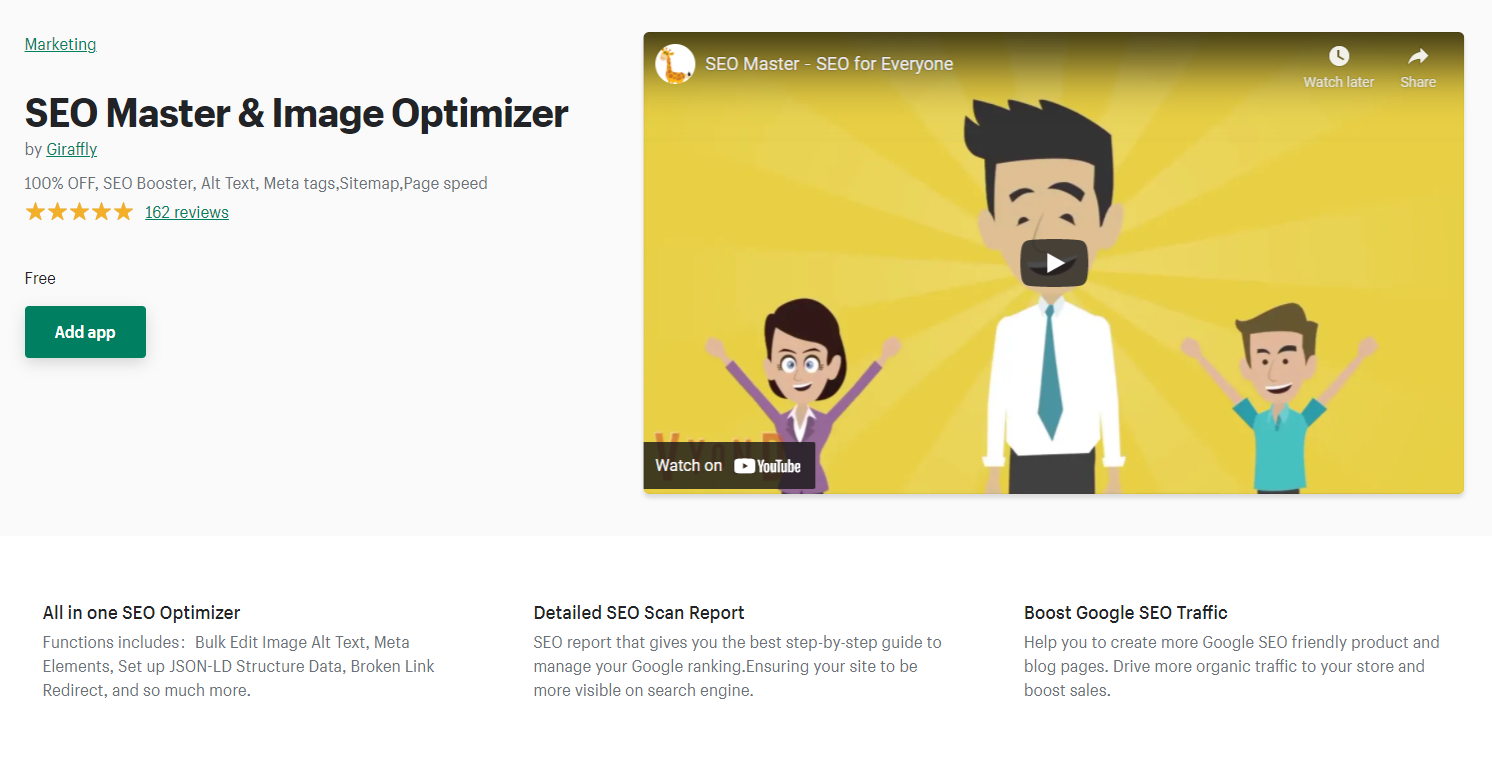This screenshot has width=1492, height=770.
Task: Click the giraffe channel avatar icon
Action: 675,64
